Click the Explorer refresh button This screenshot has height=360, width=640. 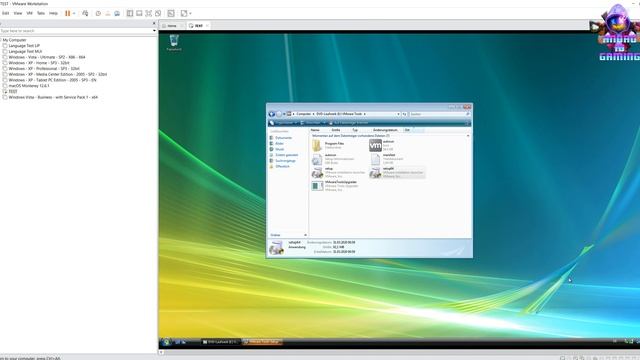click(x=404, y=114)
